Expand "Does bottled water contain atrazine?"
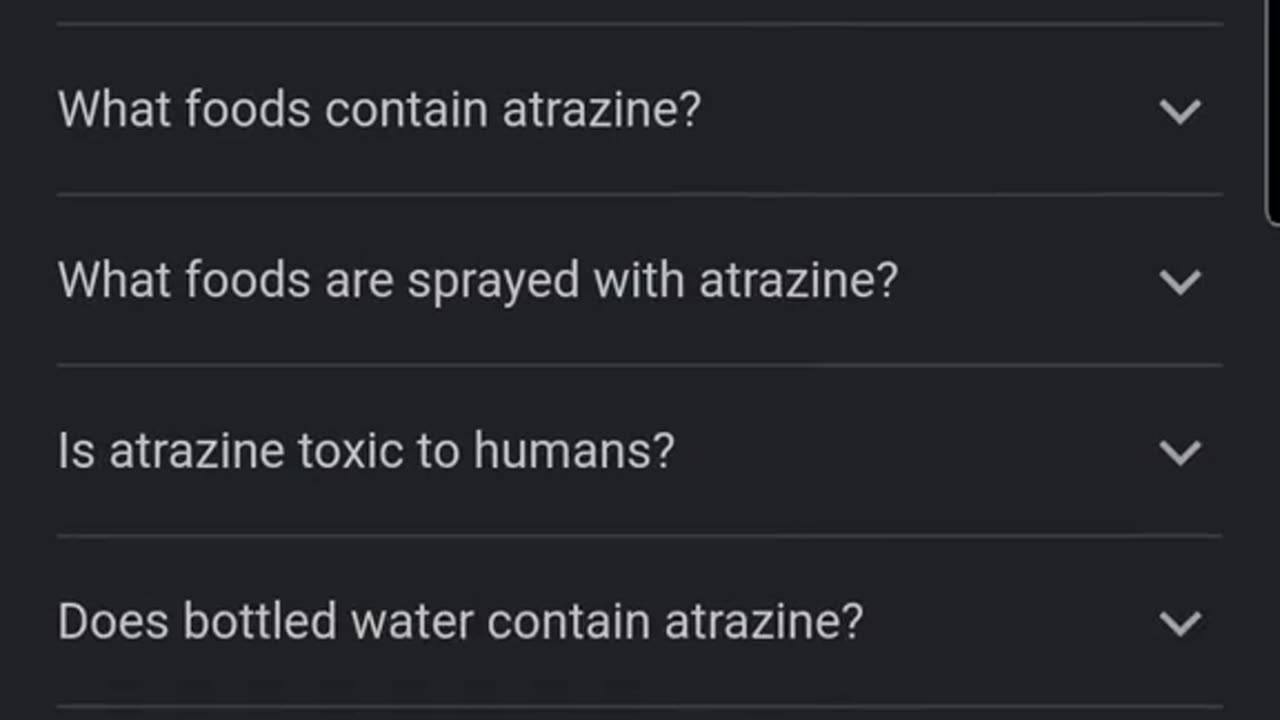1280x720 pixels. point(640,623)
